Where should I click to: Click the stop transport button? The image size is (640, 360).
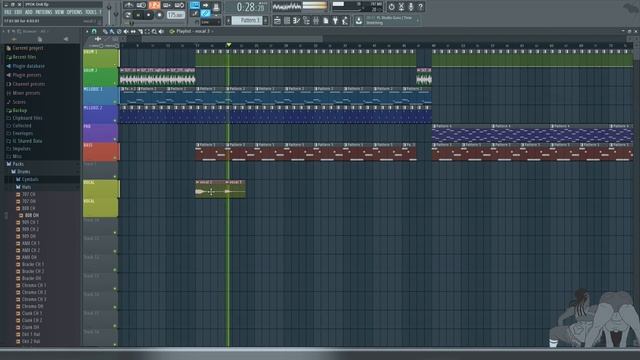tap(149, 15)
